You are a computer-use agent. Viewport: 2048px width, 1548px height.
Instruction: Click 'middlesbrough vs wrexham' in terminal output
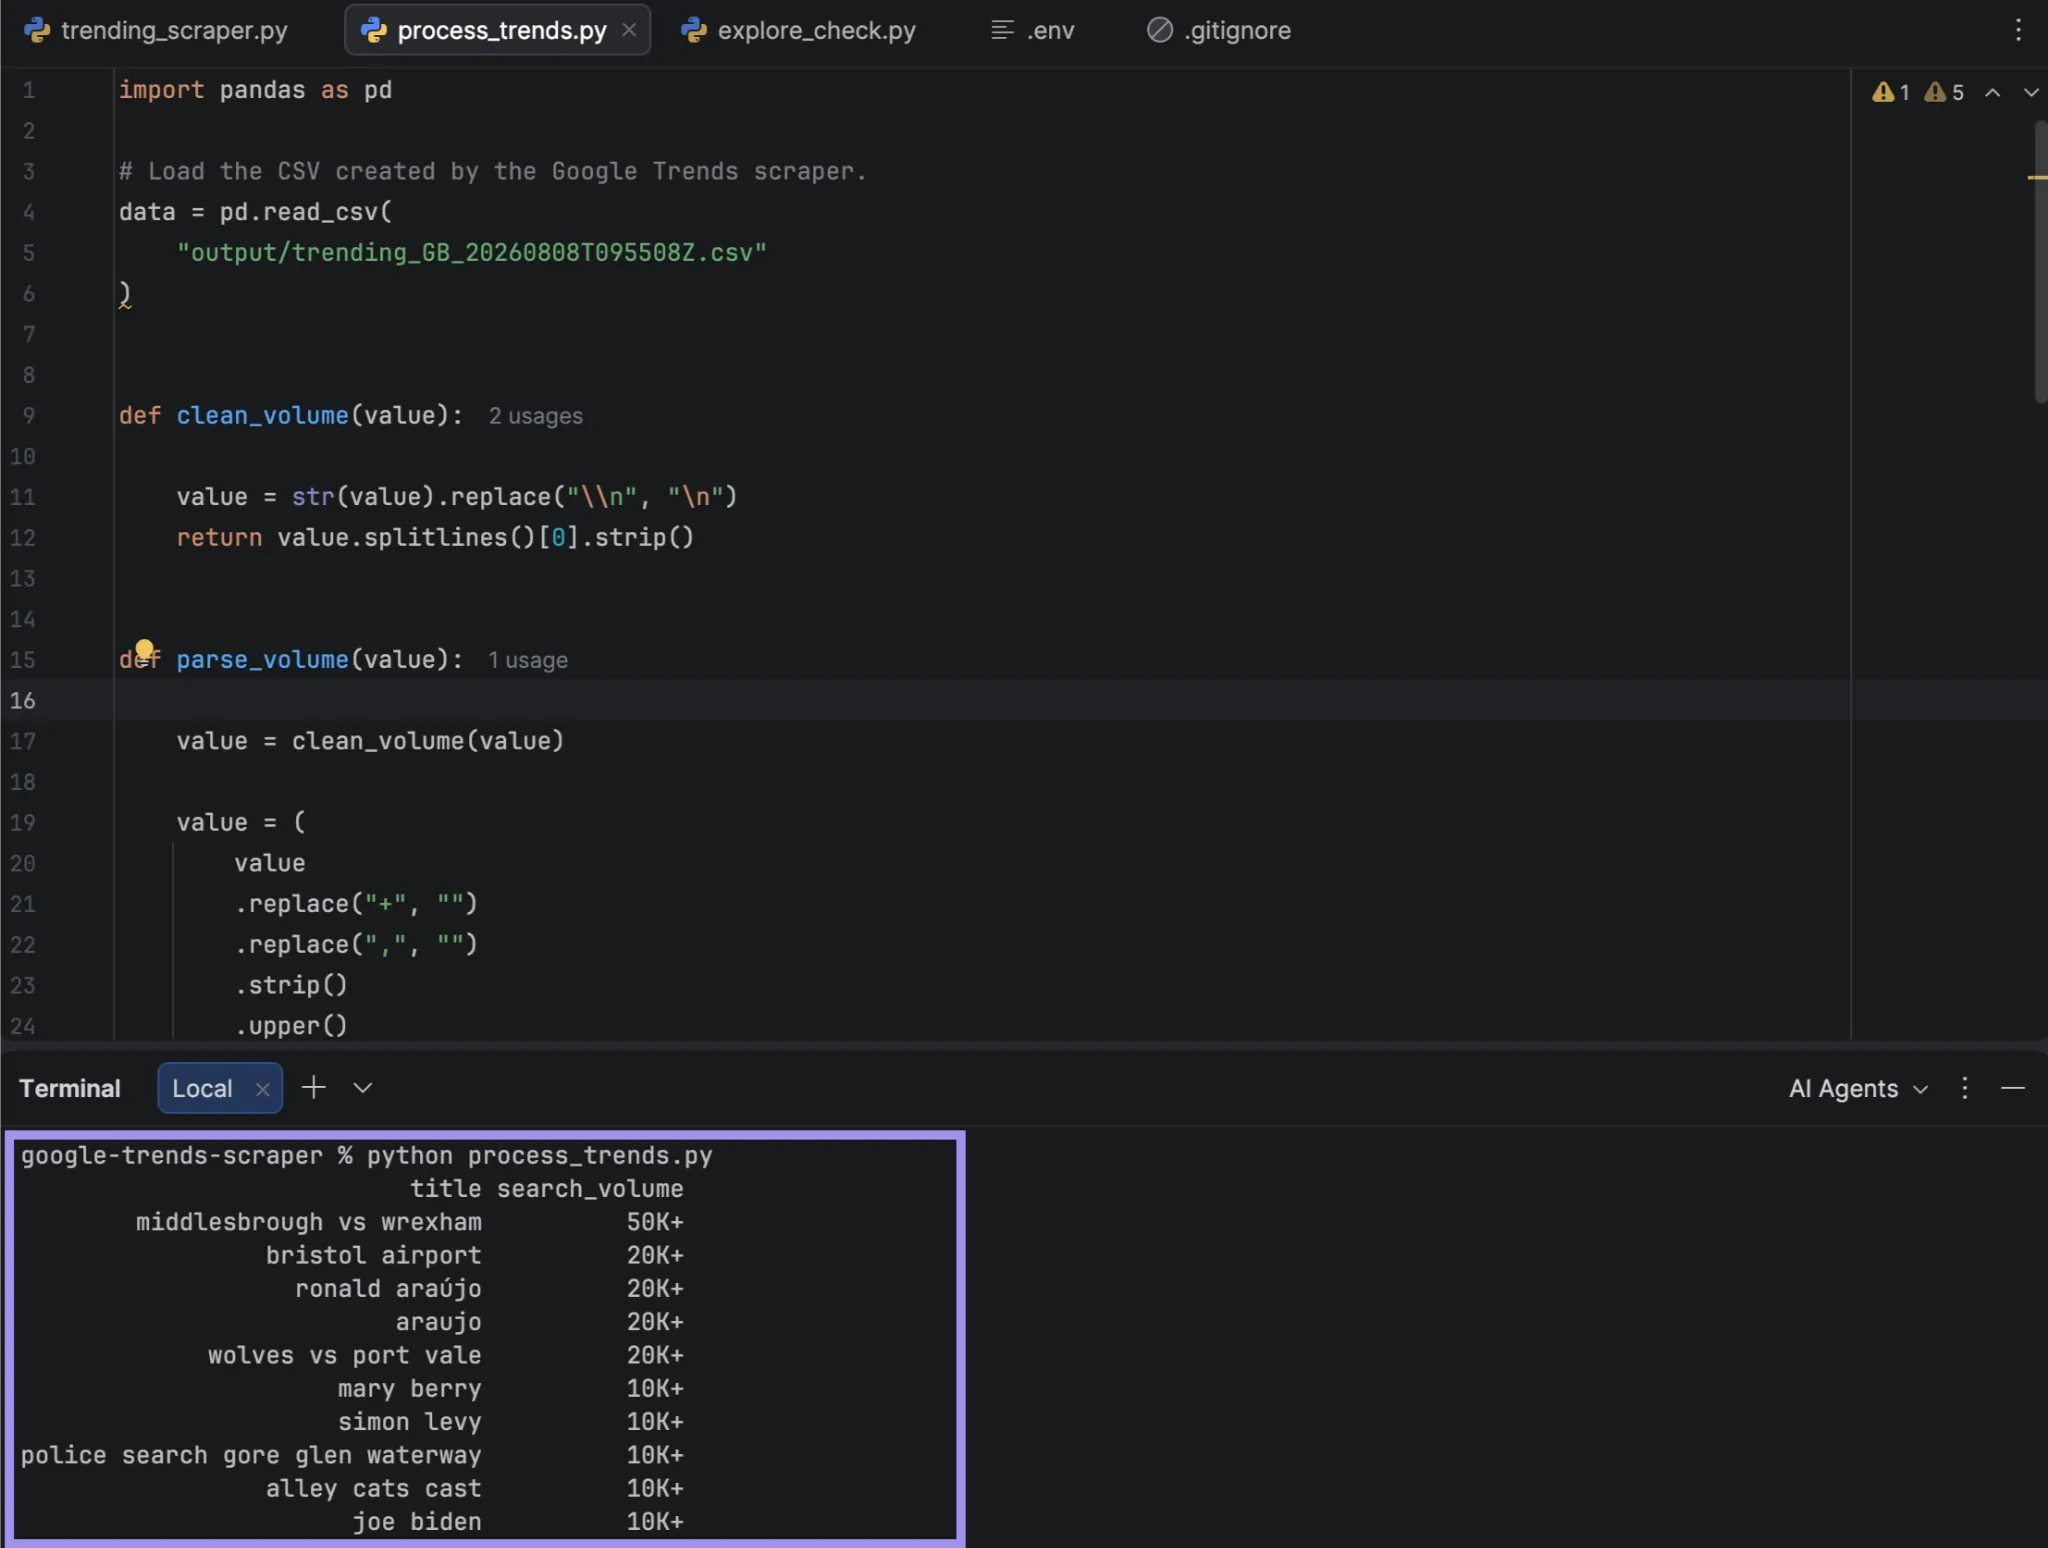tap(309, 1222)
